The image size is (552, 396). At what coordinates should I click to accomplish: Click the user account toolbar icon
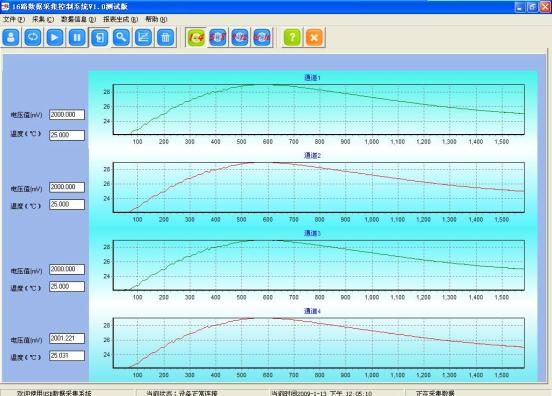pos(11,37)
